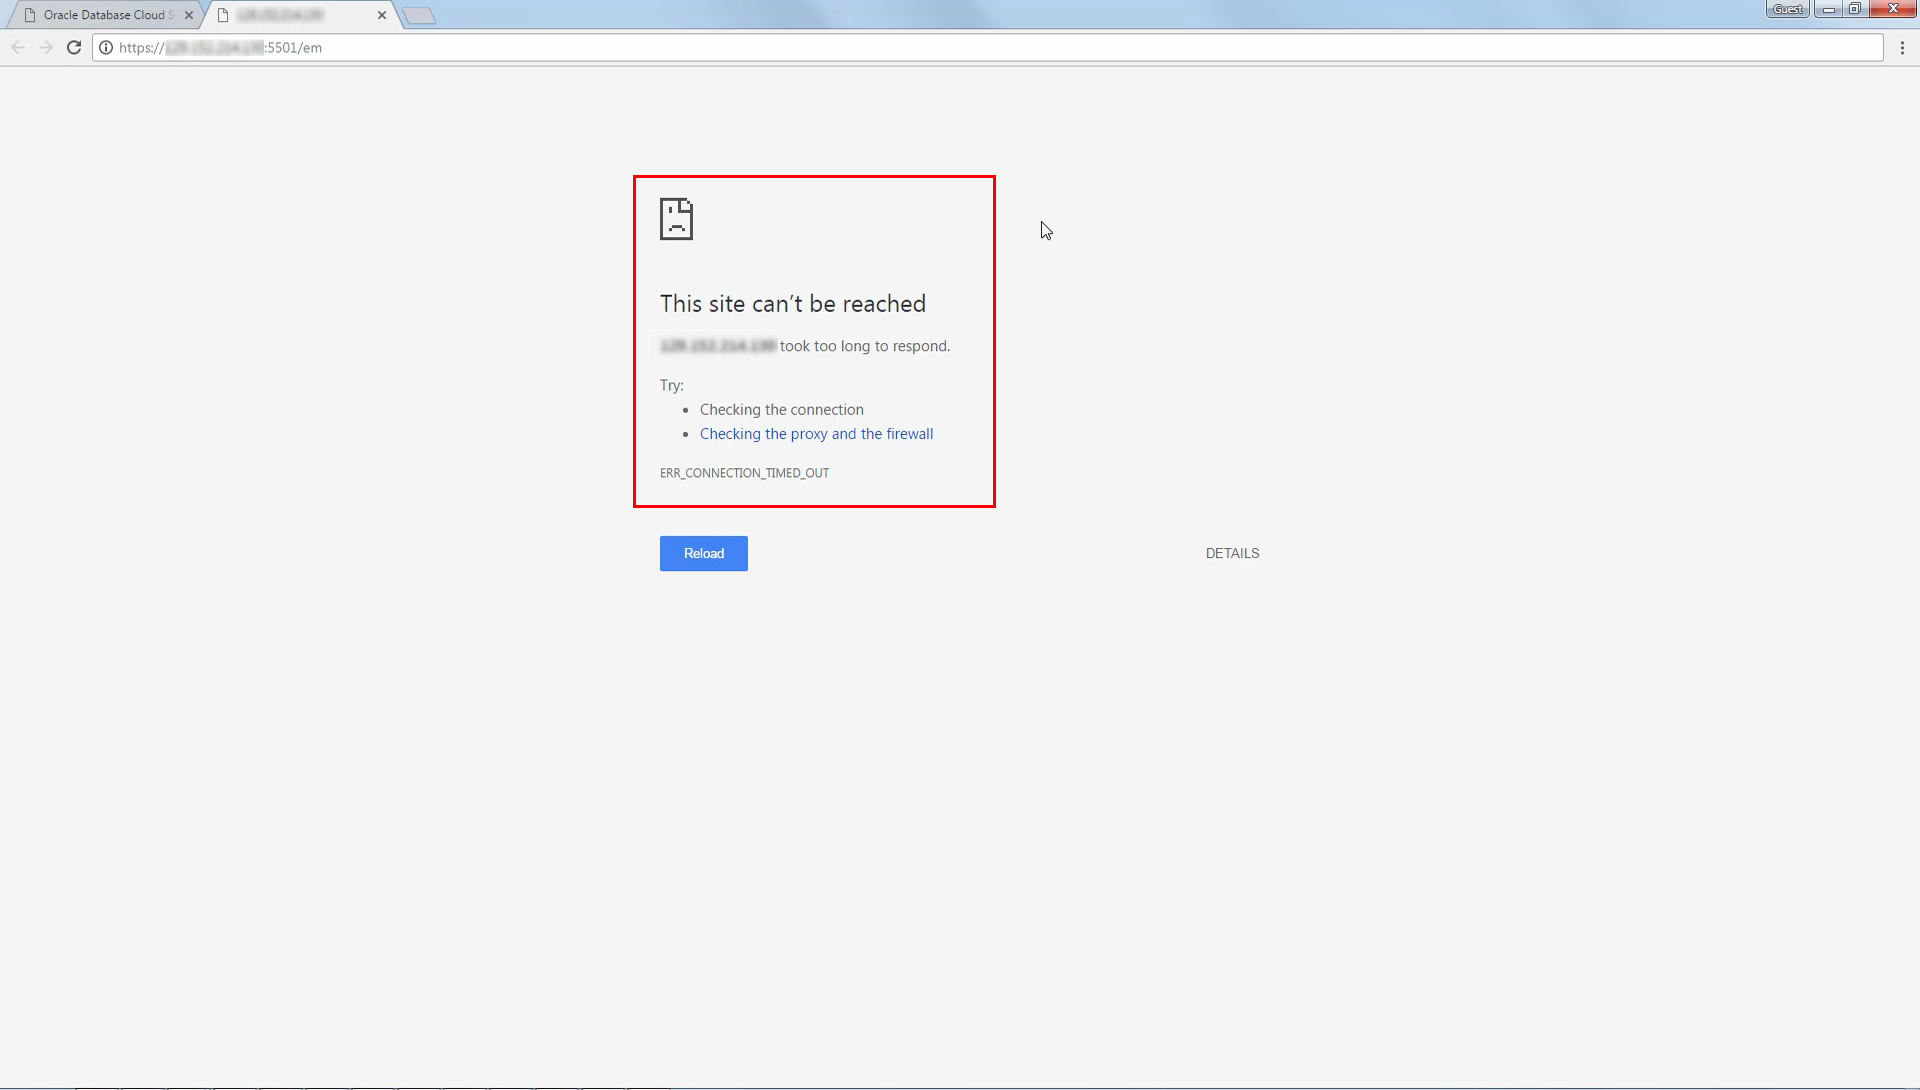Open 'Checking the proxy and the firewall' link
The height and width of the screenshot is (1090, 1920).
click(x=816, y=434)
